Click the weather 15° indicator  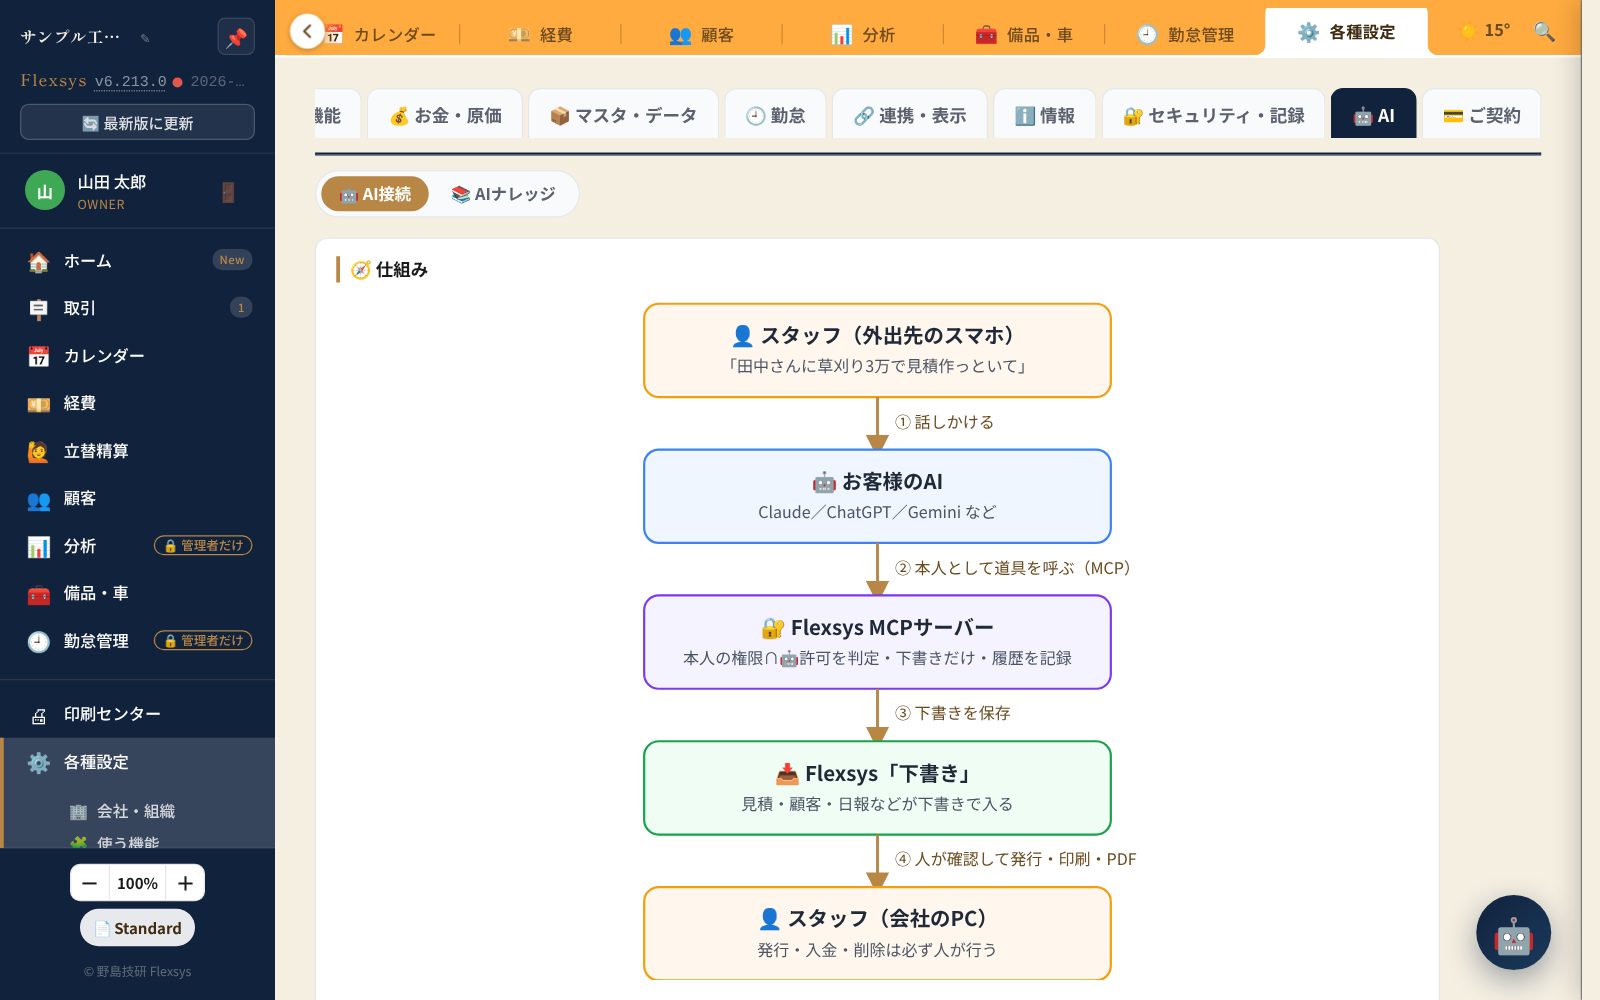1485,31
